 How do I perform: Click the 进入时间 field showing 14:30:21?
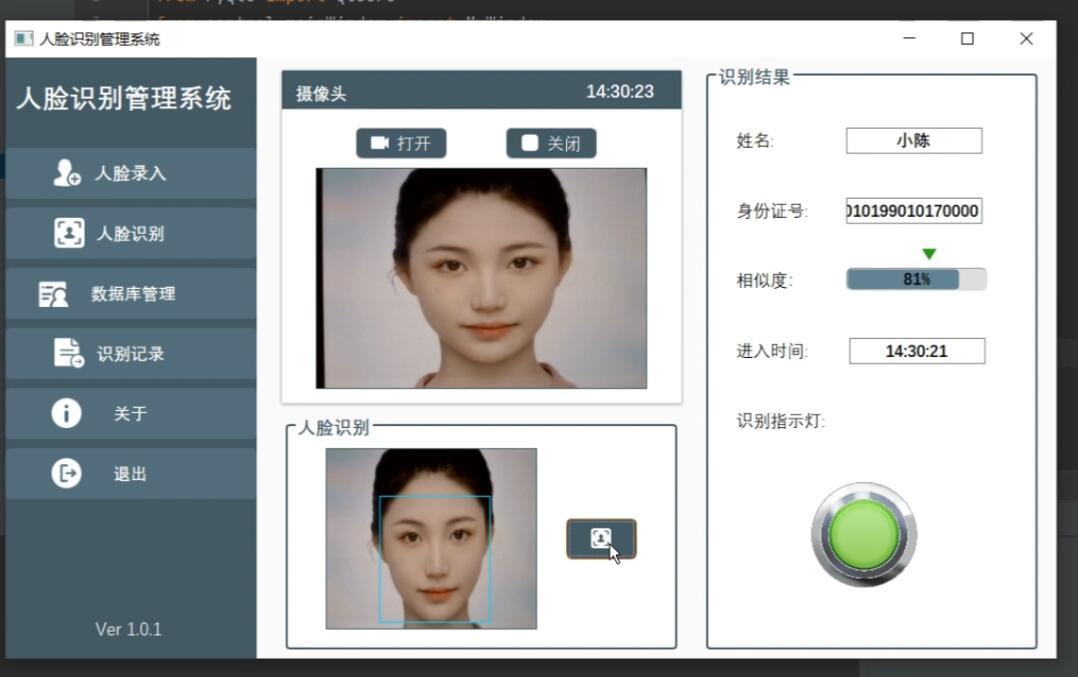[916, 350]
